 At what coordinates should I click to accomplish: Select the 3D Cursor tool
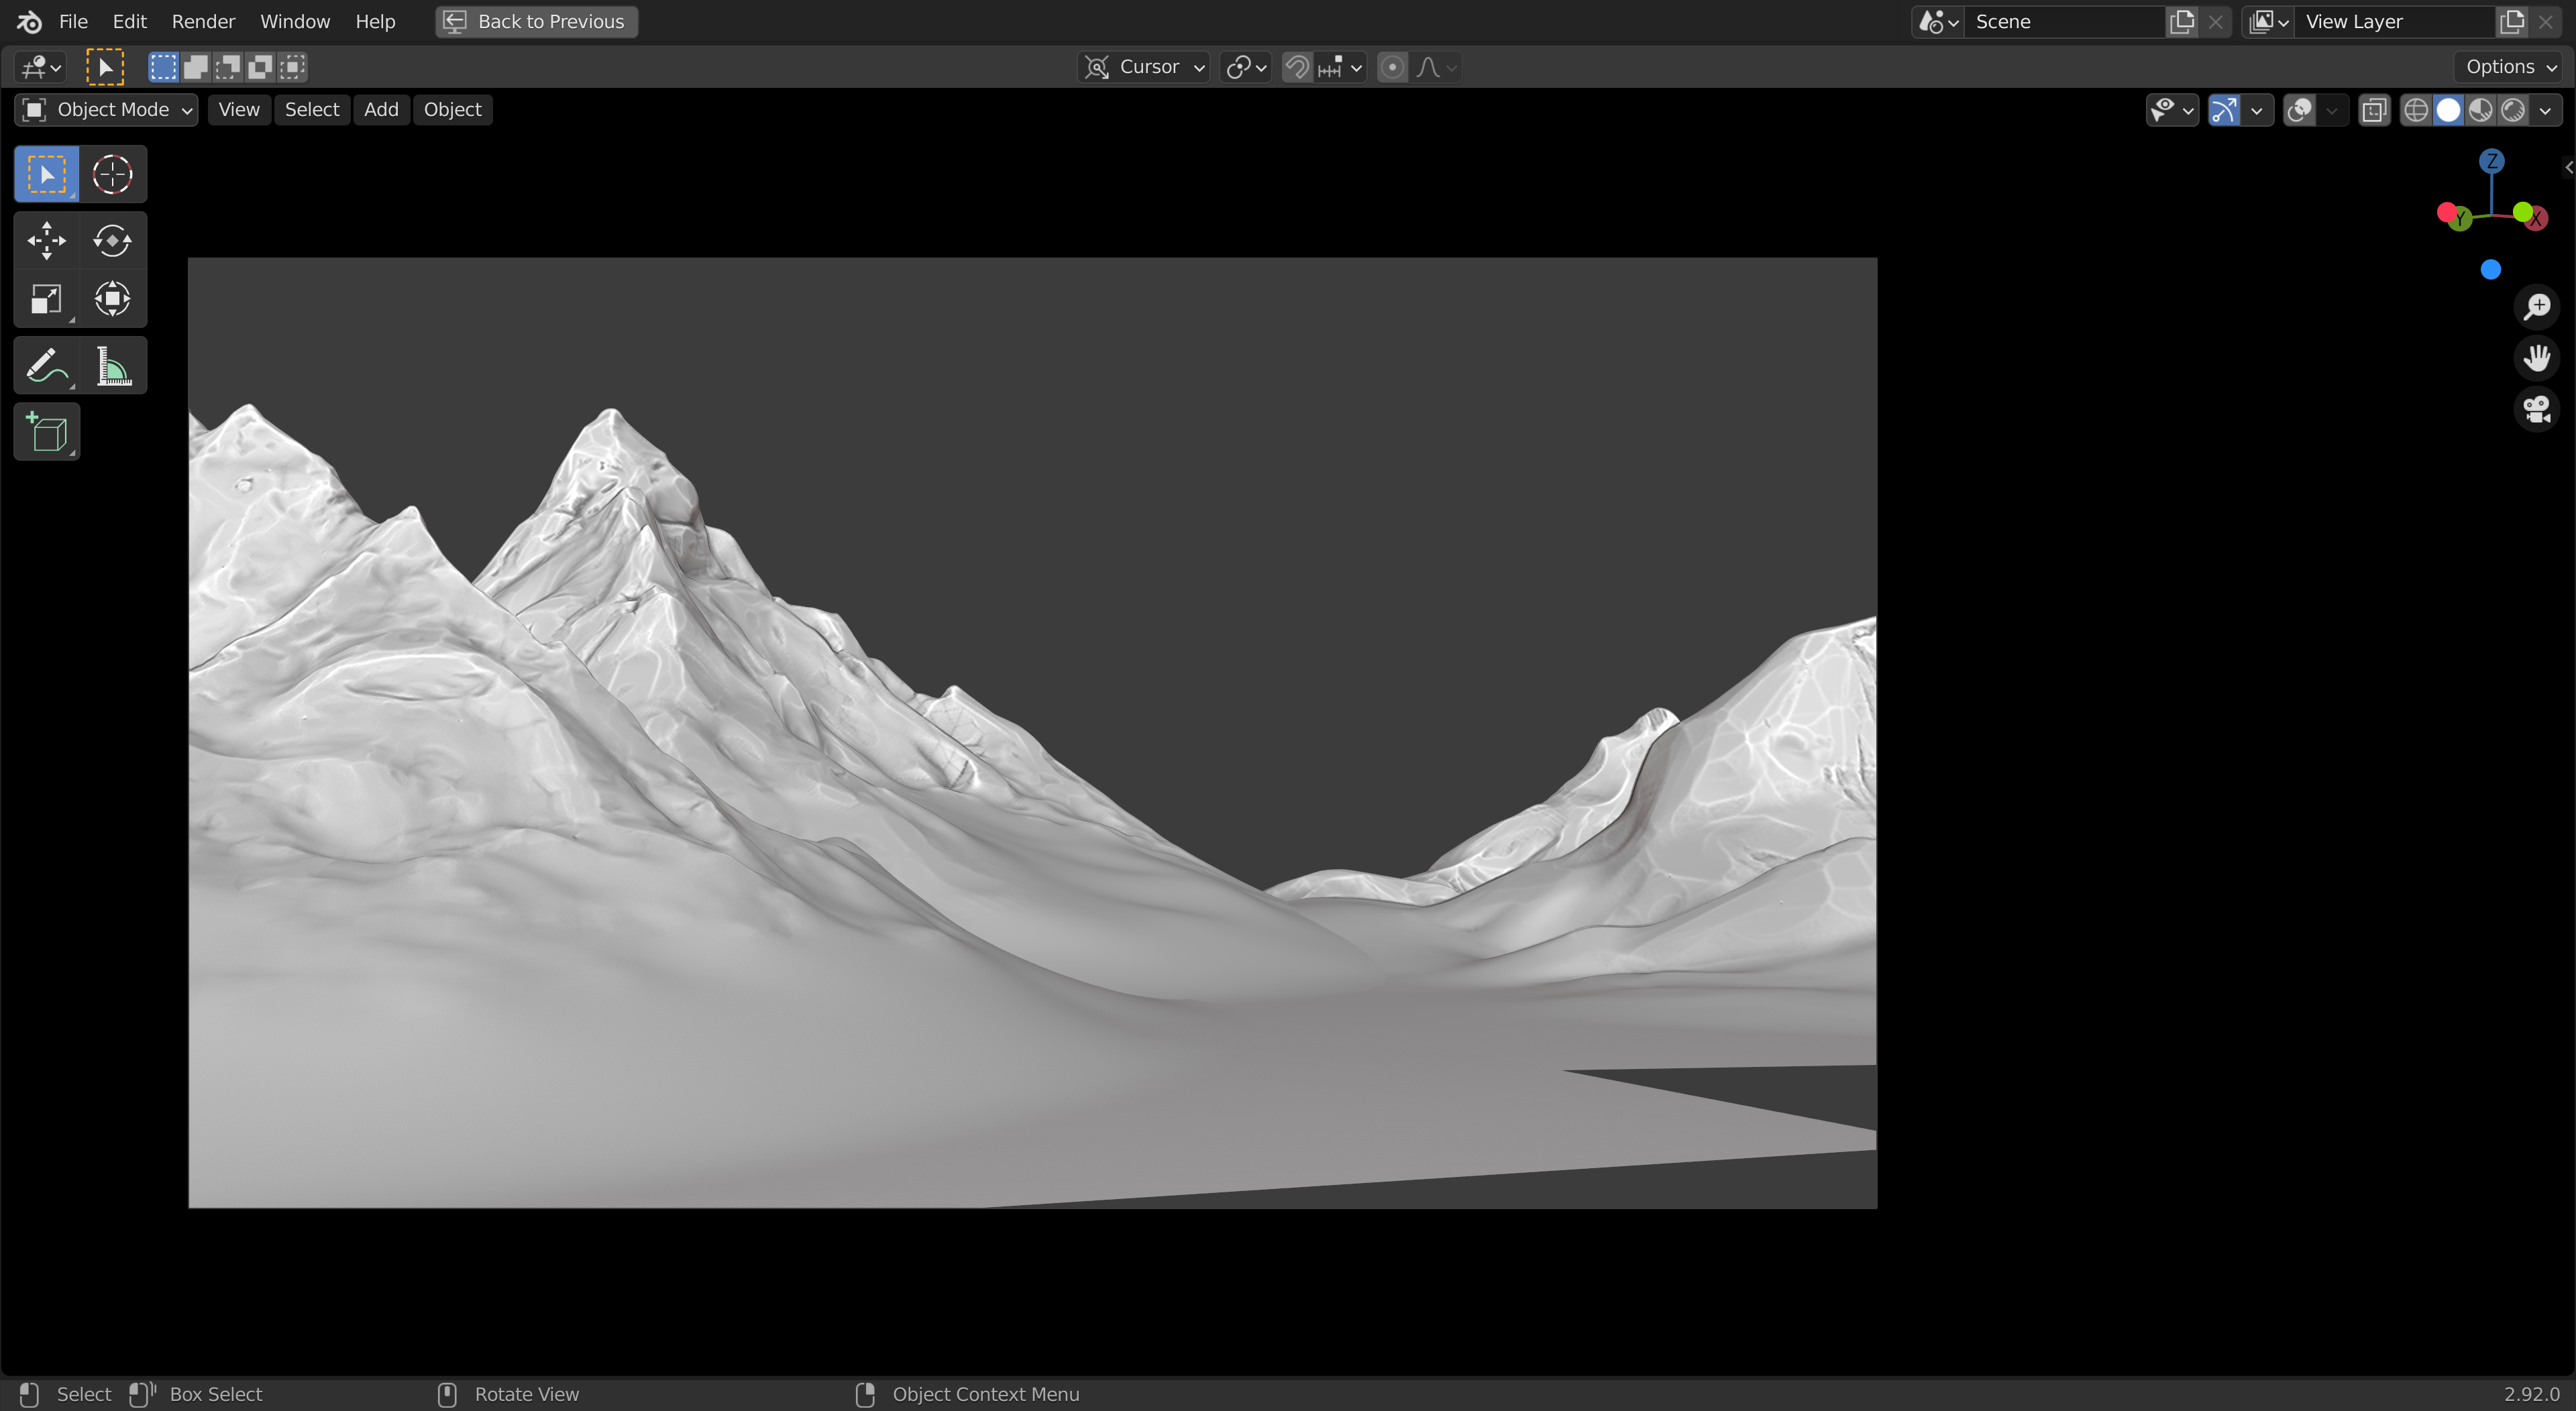(x=112, y=174)
